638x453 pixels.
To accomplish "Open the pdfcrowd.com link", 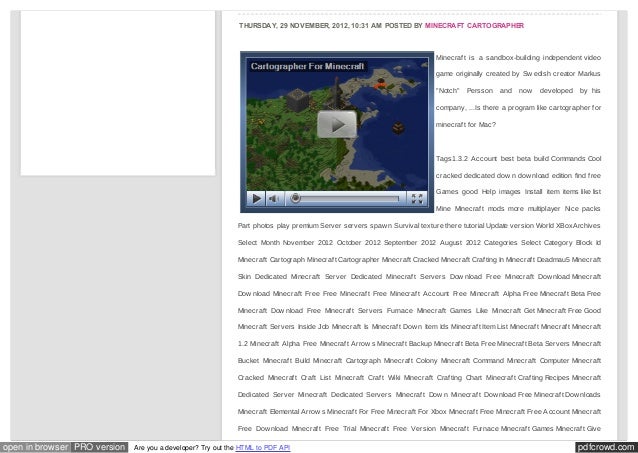I will (606, 447).
